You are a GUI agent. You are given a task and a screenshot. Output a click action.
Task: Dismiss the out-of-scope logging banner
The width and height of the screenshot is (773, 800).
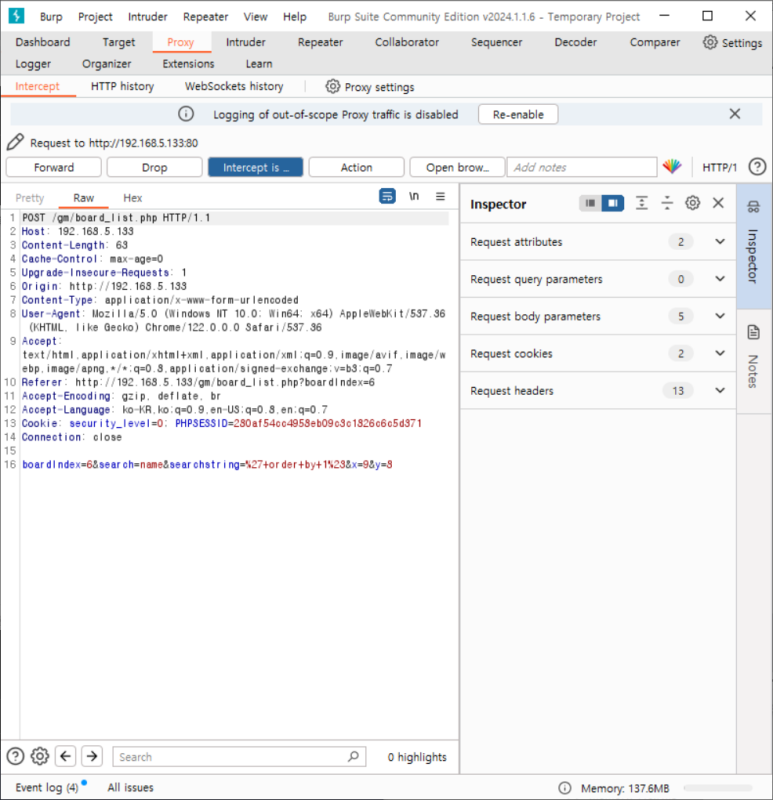734,114
